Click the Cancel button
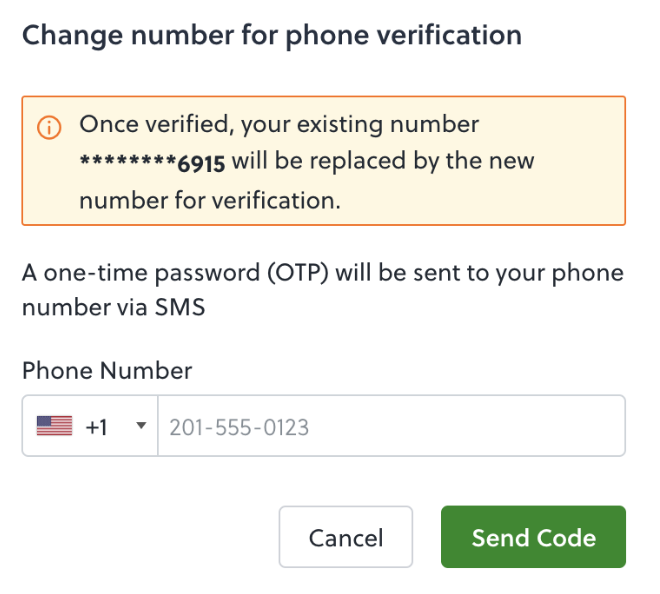Viewport: 660px width, 594px height. click(346, 537)
